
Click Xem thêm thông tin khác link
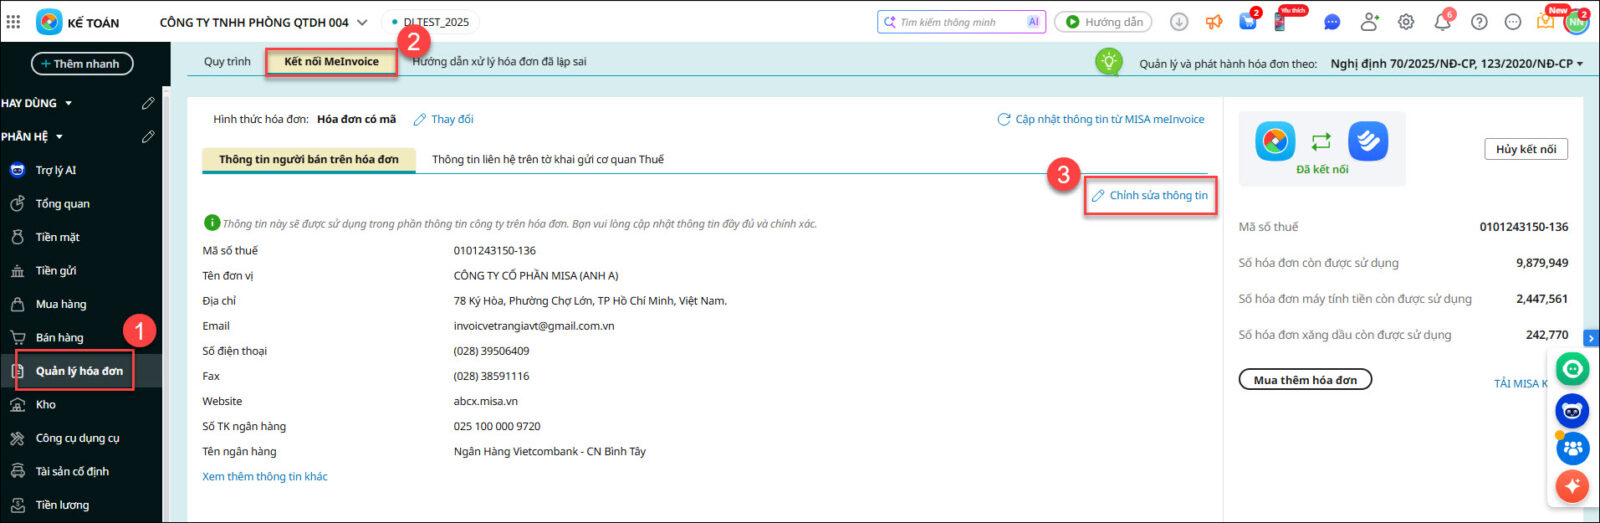tap(265, 477)
